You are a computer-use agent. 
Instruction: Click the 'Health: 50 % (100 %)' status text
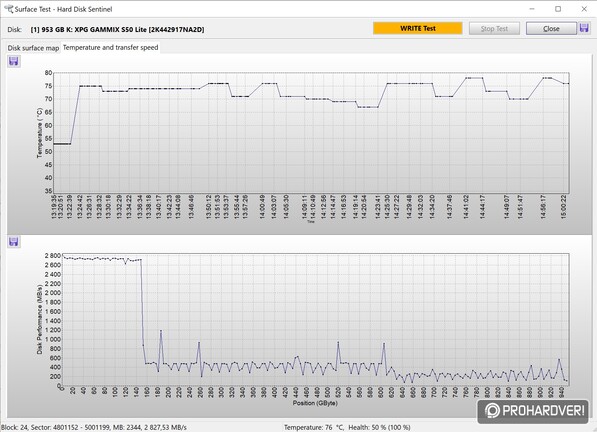tap(379, 427)
